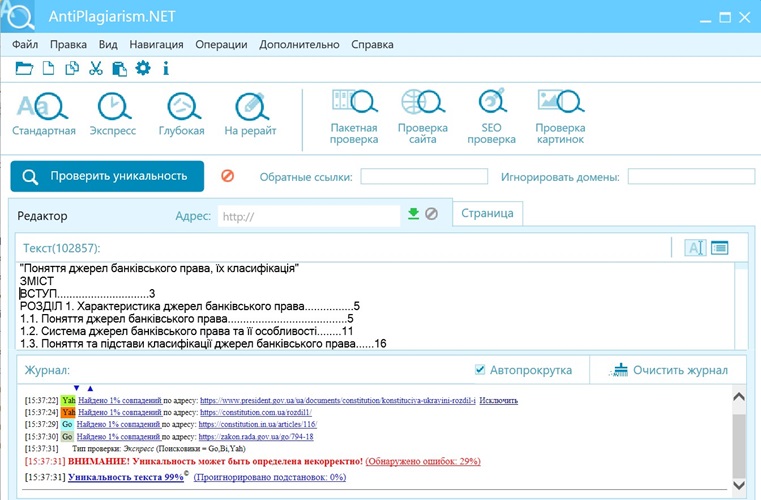761x500 pixels.
Task: Open settings via gear icon
Action: (143, 67)
